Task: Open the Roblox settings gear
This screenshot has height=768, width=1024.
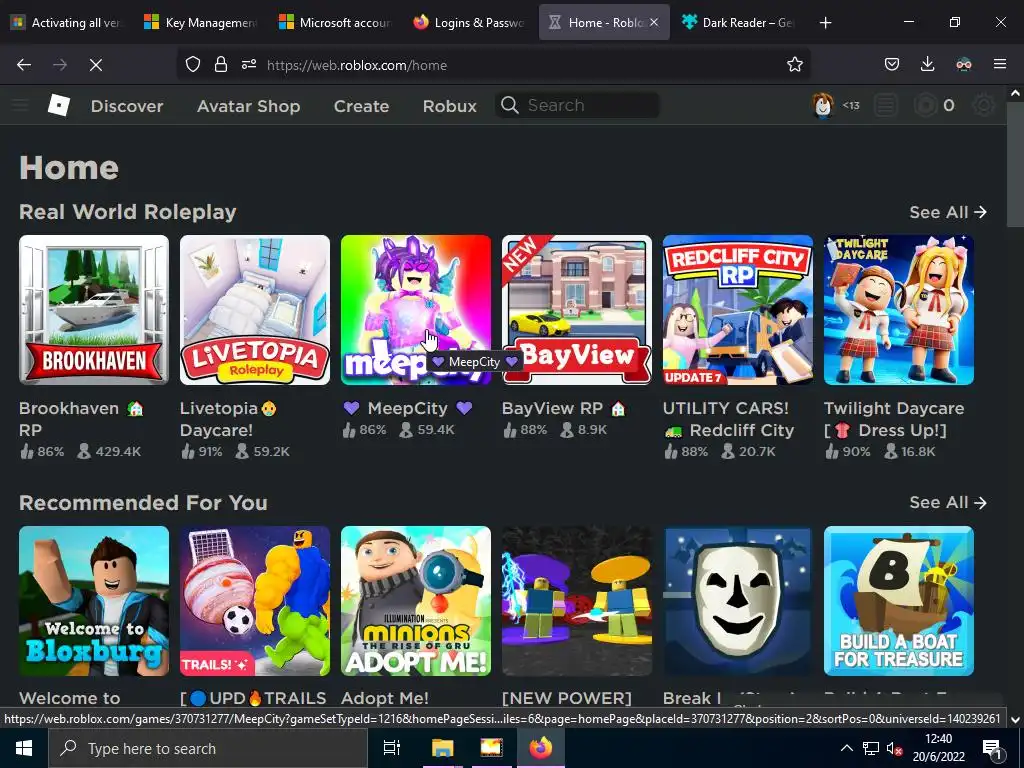Action: (x=984, y=105)
